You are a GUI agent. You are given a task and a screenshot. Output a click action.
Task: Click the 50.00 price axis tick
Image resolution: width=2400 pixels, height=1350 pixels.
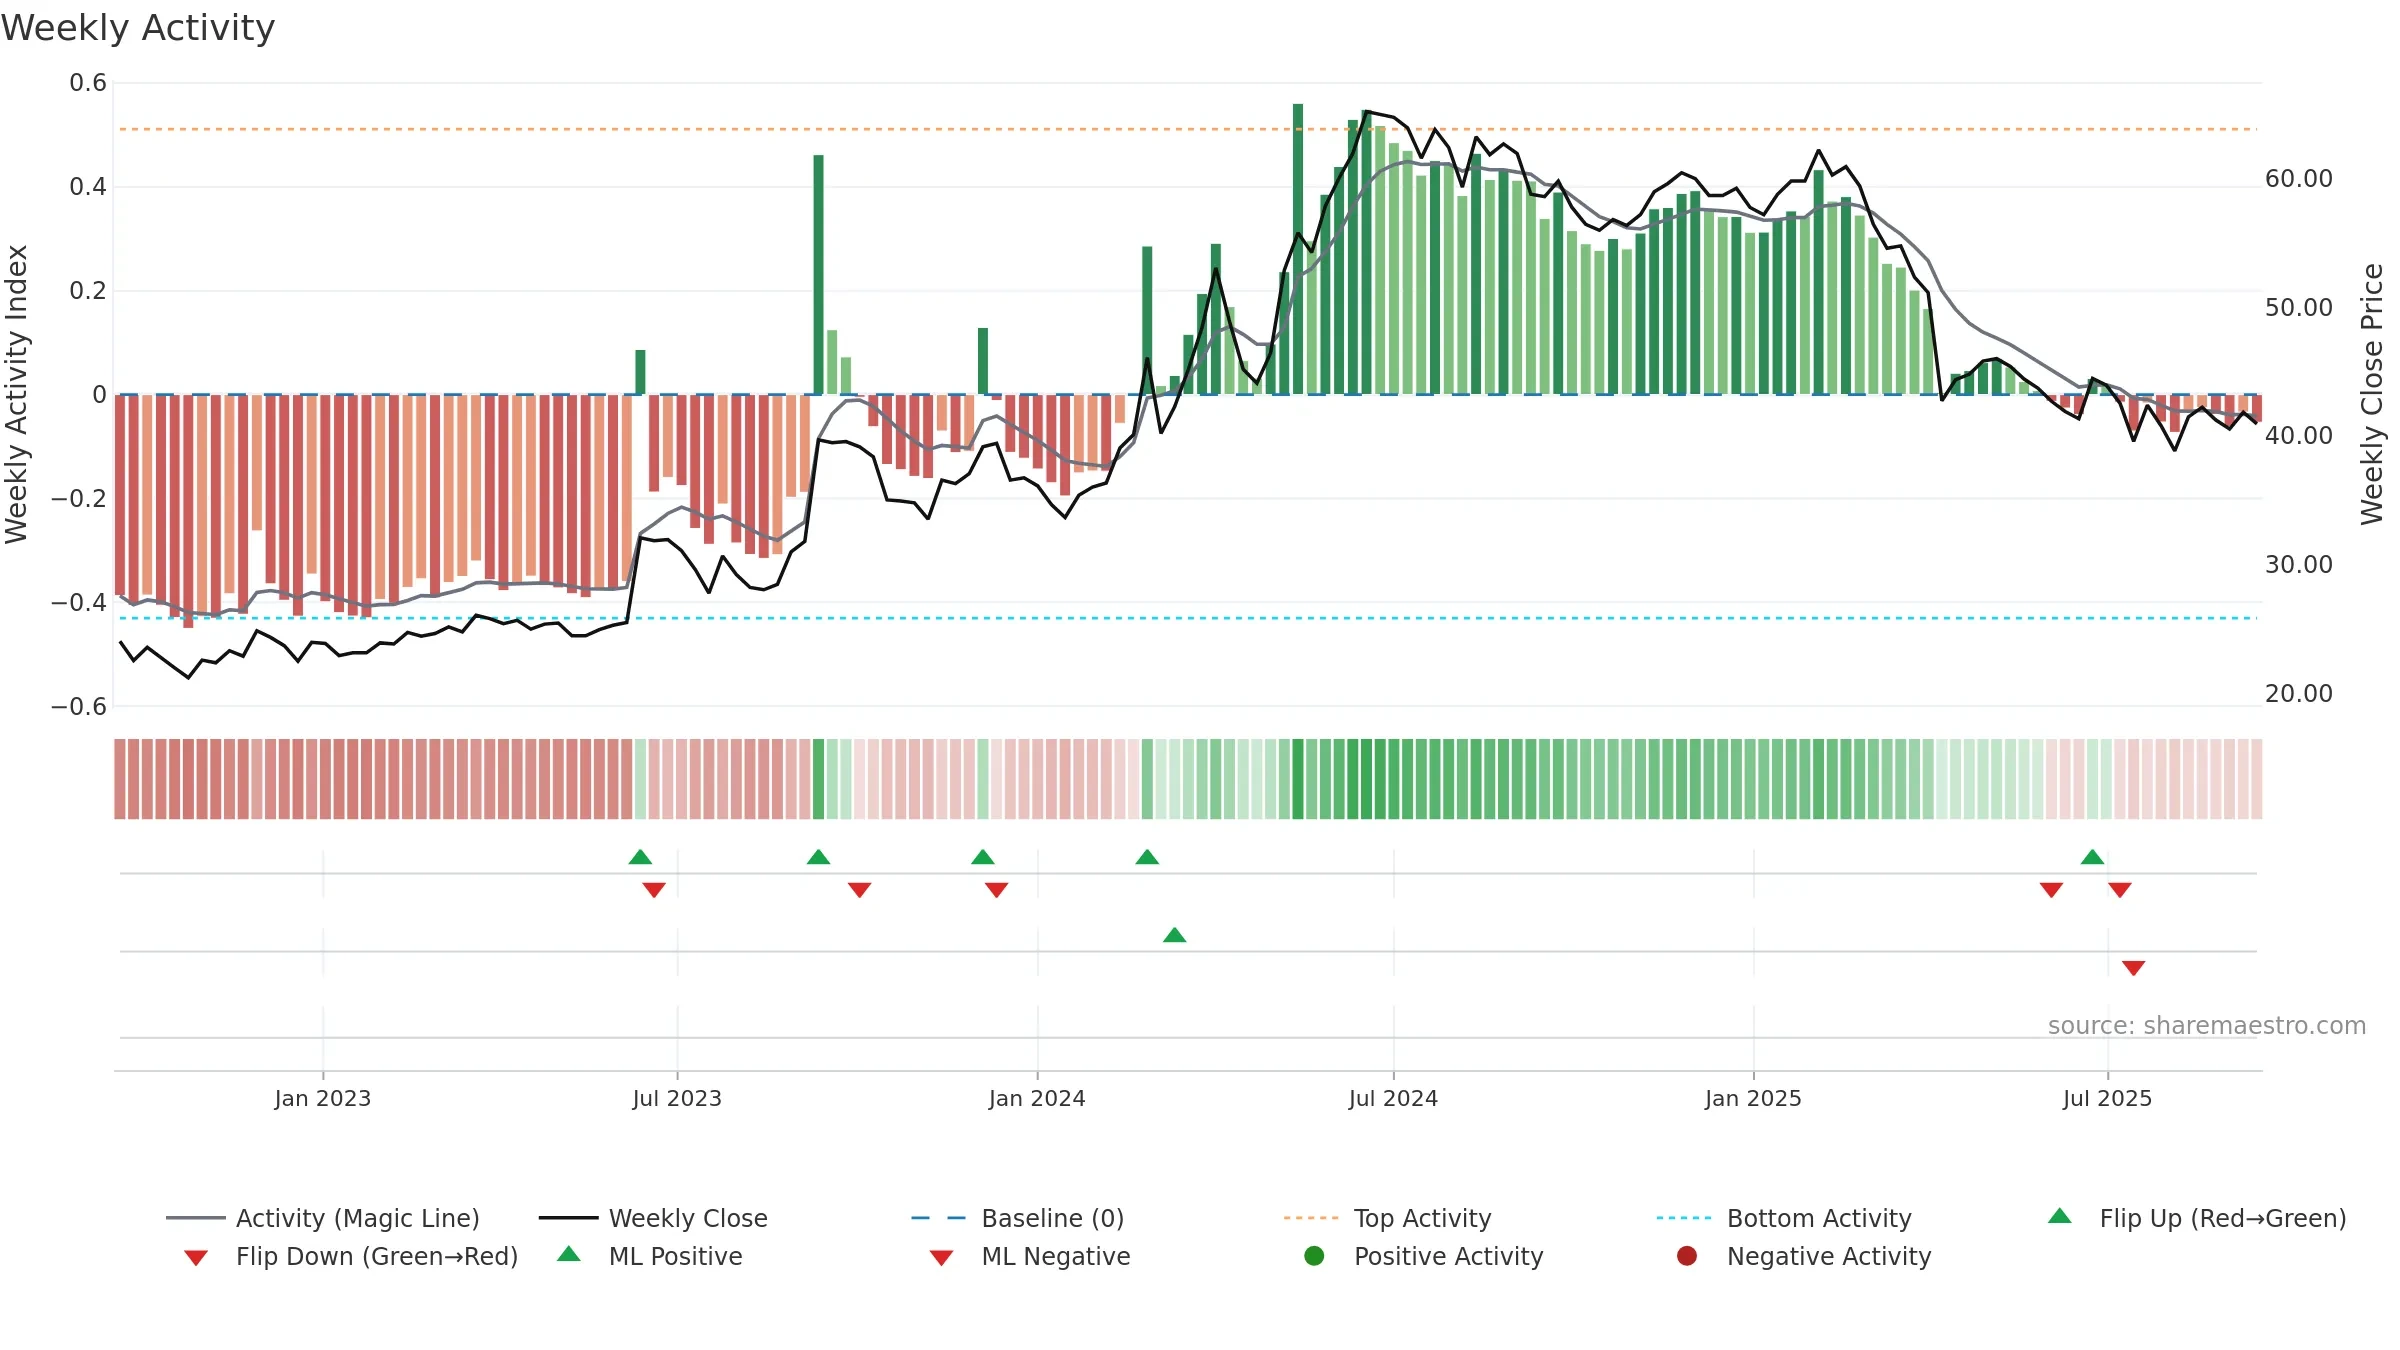tap(2299, 307)
